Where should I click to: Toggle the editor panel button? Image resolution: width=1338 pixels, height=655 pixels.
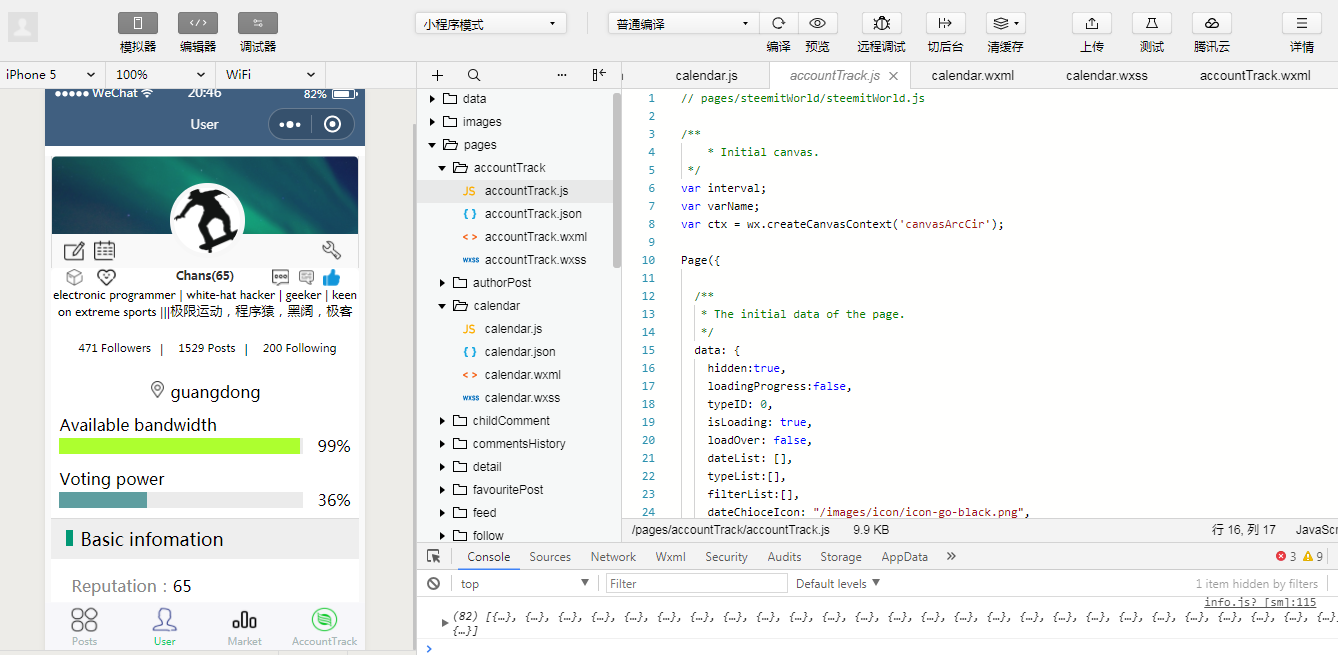198,23
